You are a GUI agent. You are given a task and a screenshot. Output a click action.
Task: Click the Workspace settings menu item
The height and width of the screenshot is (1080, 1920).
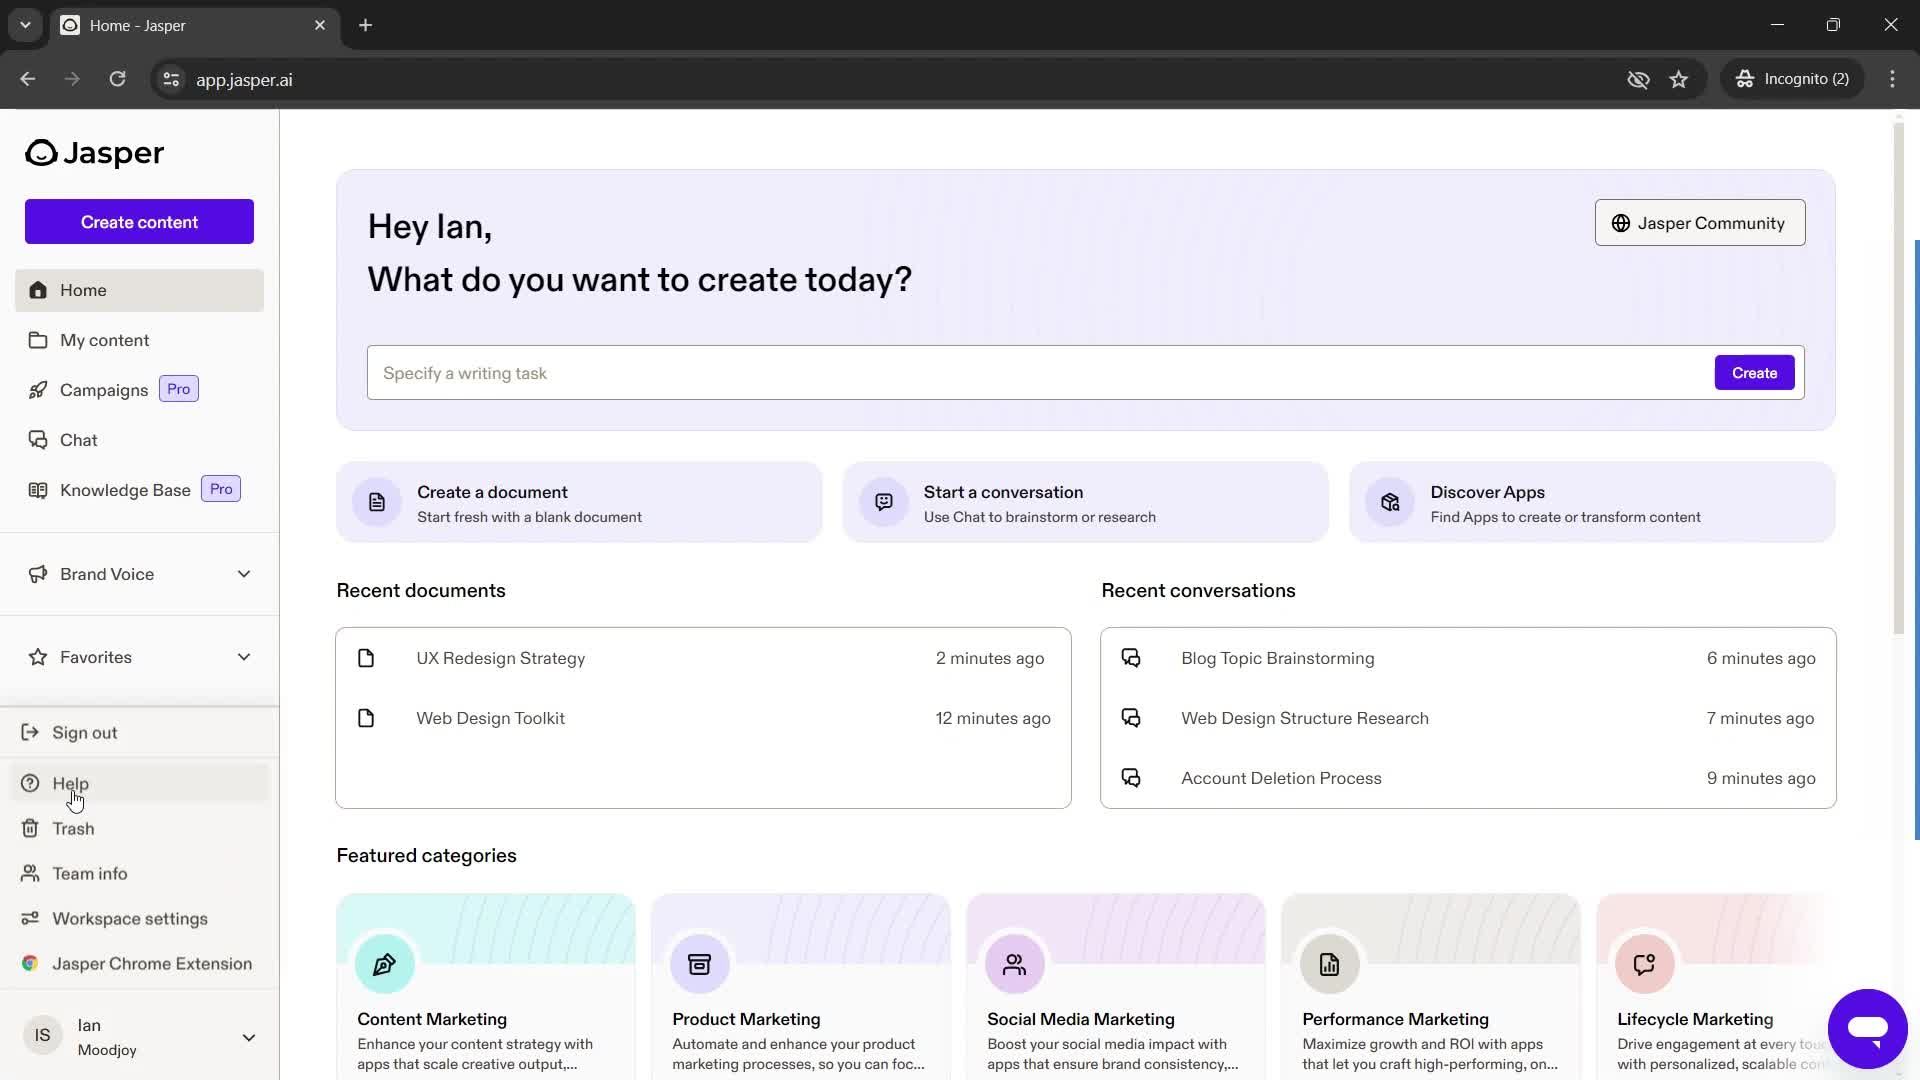point(129,918)
